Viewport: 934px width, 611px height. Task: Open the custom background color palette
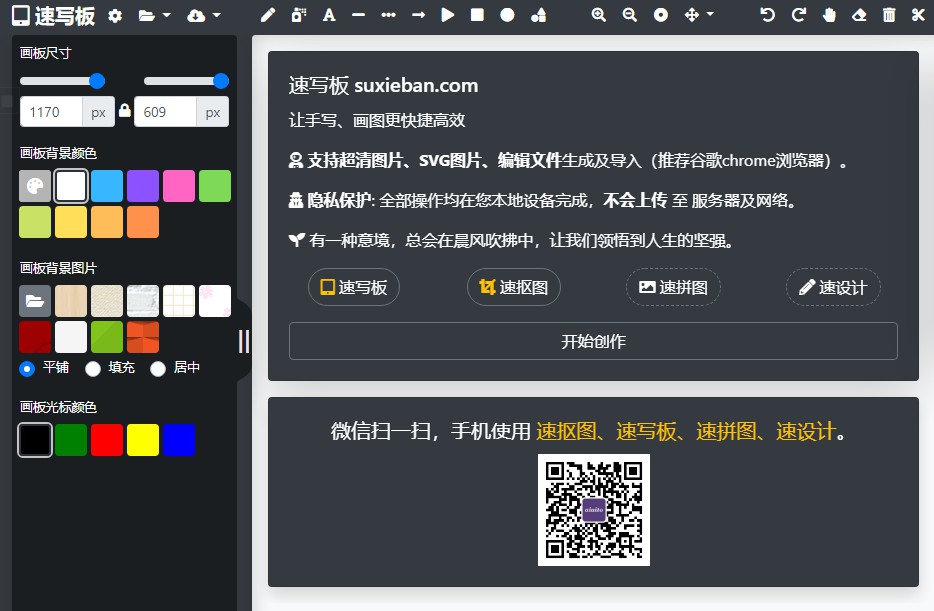pos(35,186)
